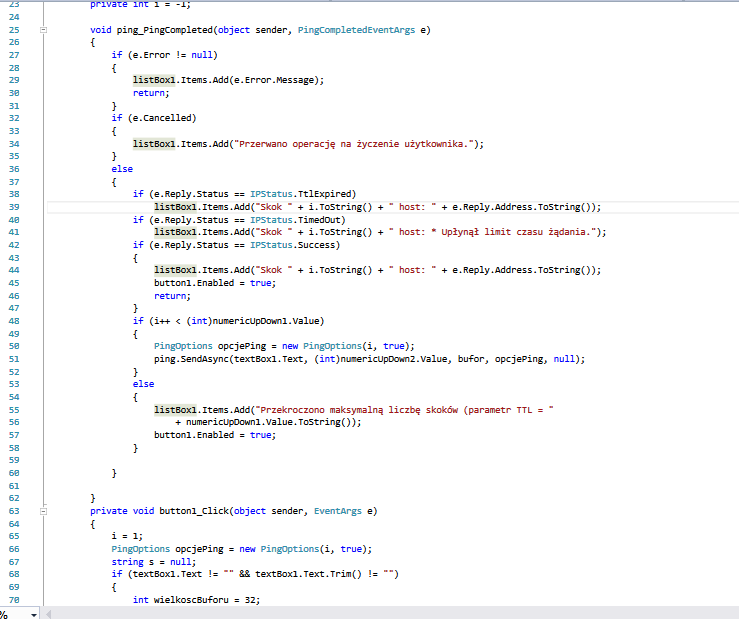Click button1.Enabled on line 57
The height and width of the screenshot is (619, 739).
point(194,435)
